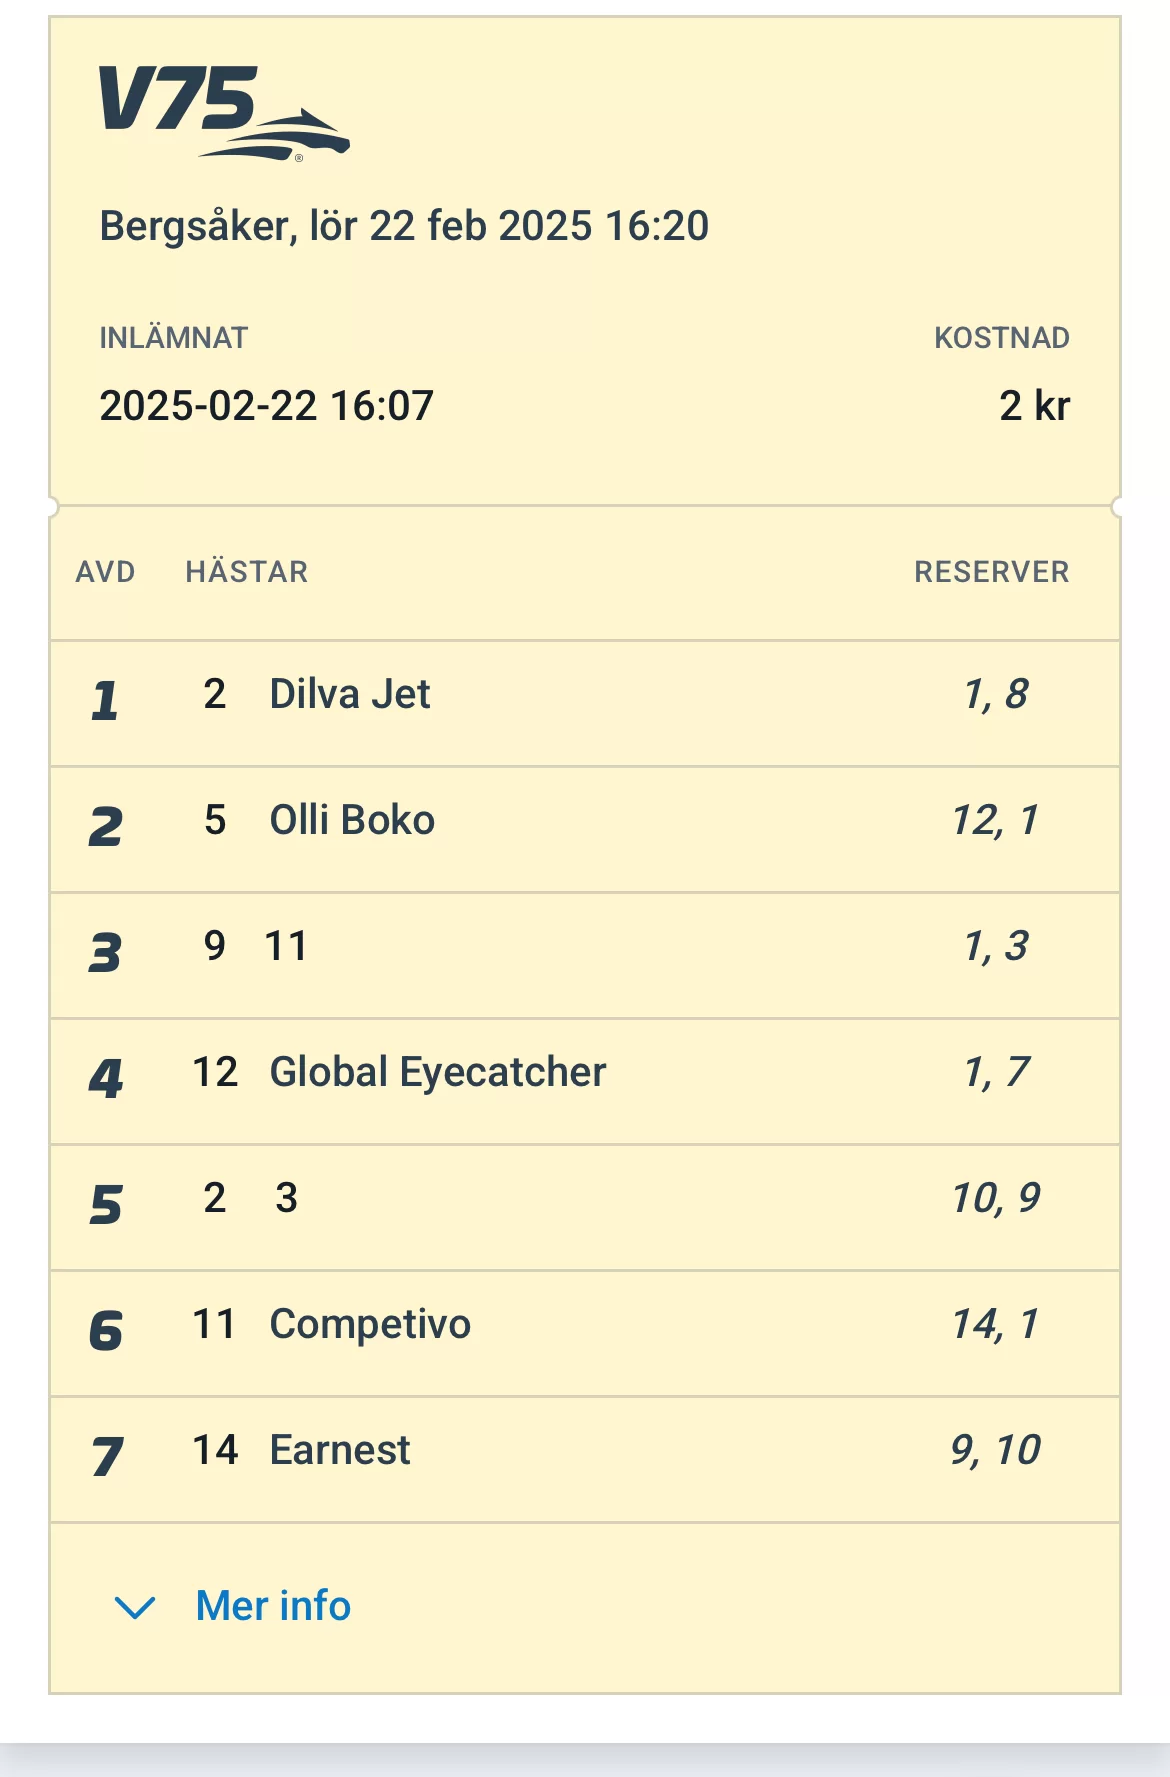
Task: Select Competivo in race 6
Action: (x=370, y=1324)
